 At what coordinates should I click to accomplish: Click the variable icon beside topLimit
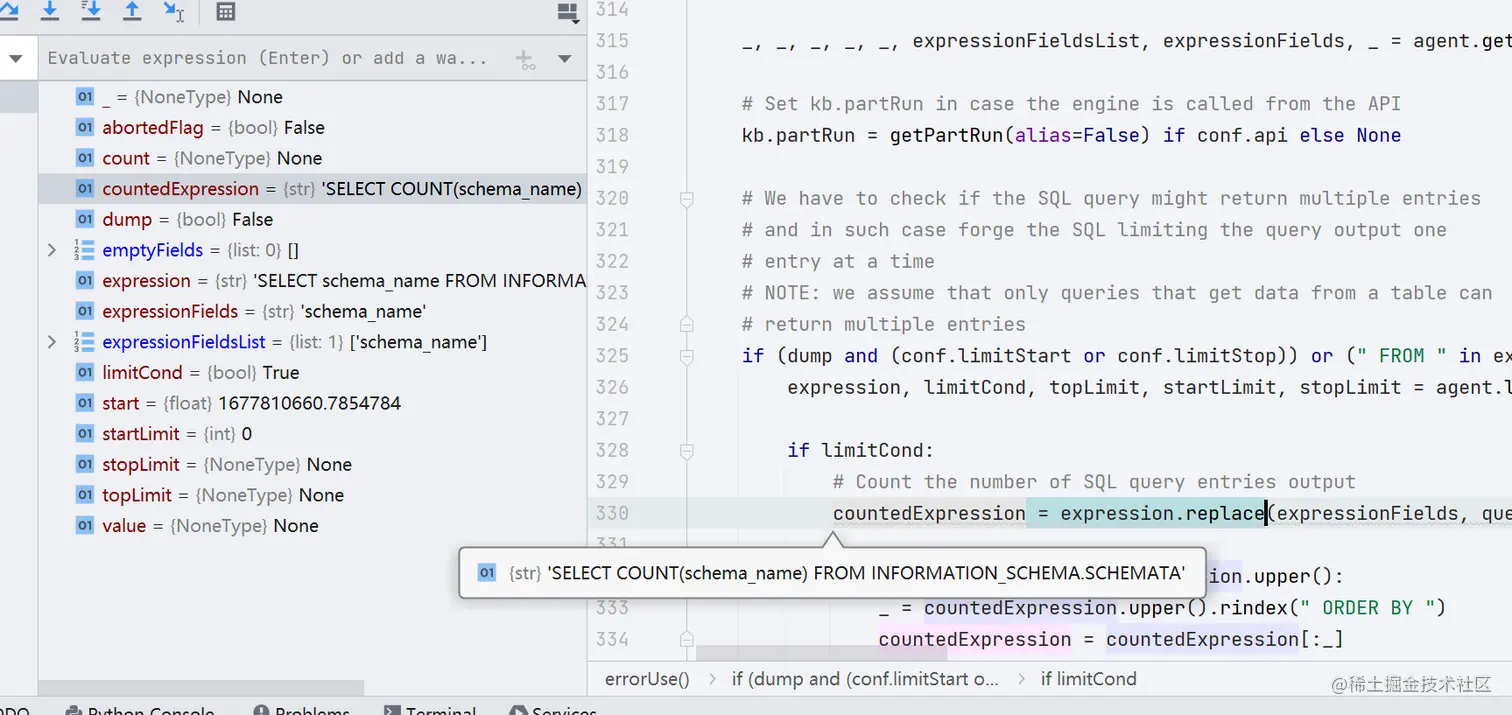coord(84,495)
